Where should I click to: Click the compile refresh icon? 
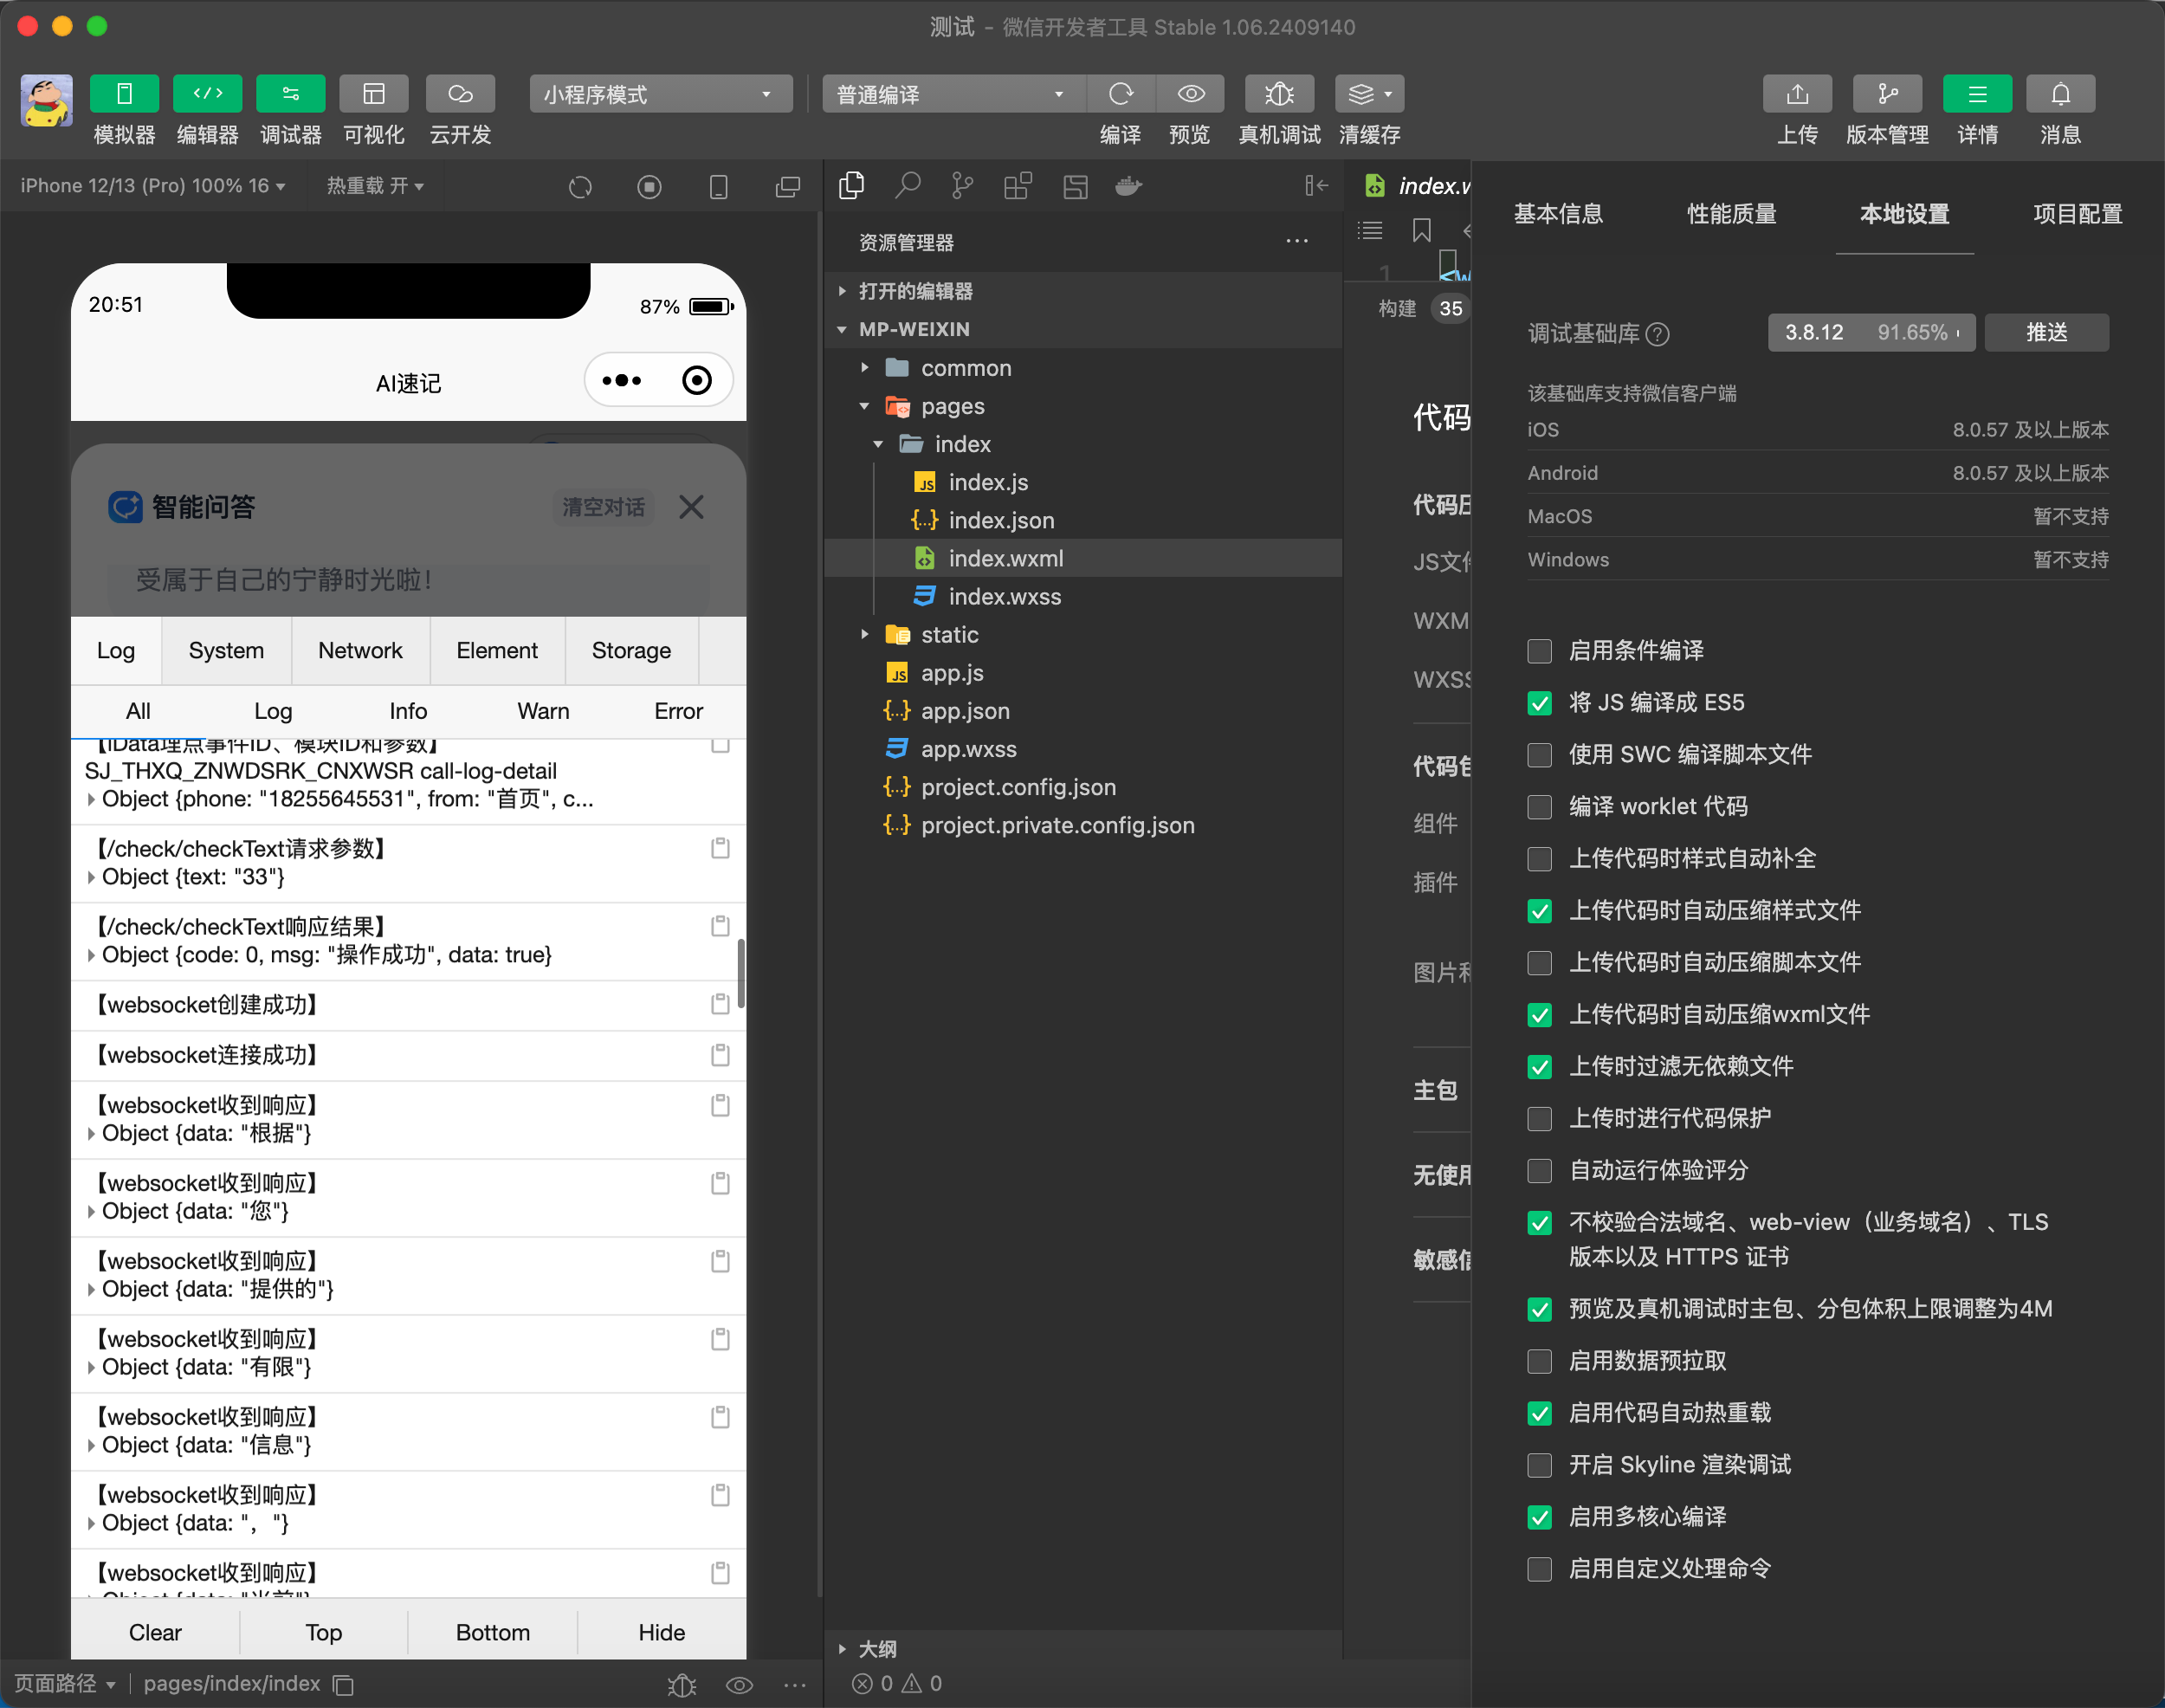[x=1120, y=94]
